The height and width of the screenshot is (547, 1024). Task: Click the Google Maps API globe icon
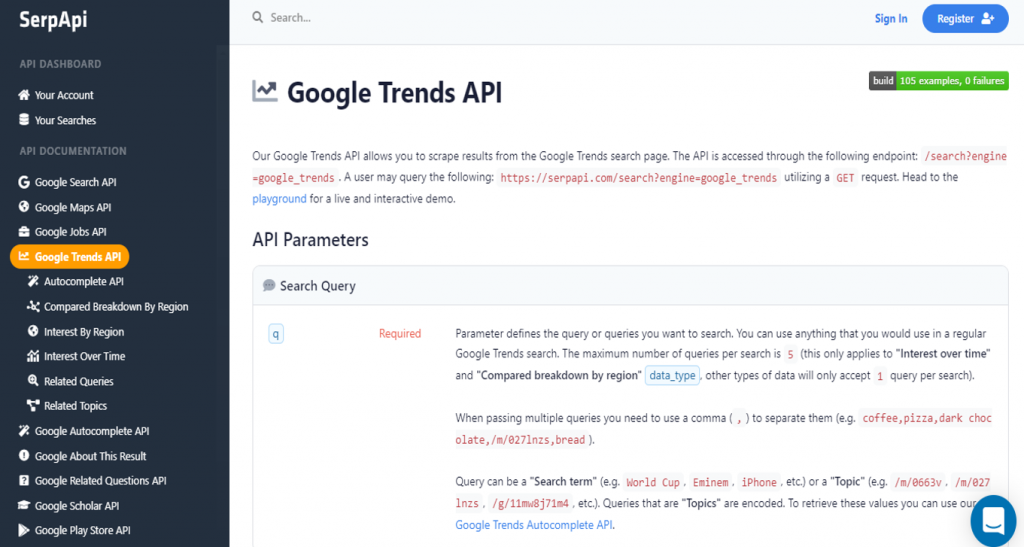24,207
